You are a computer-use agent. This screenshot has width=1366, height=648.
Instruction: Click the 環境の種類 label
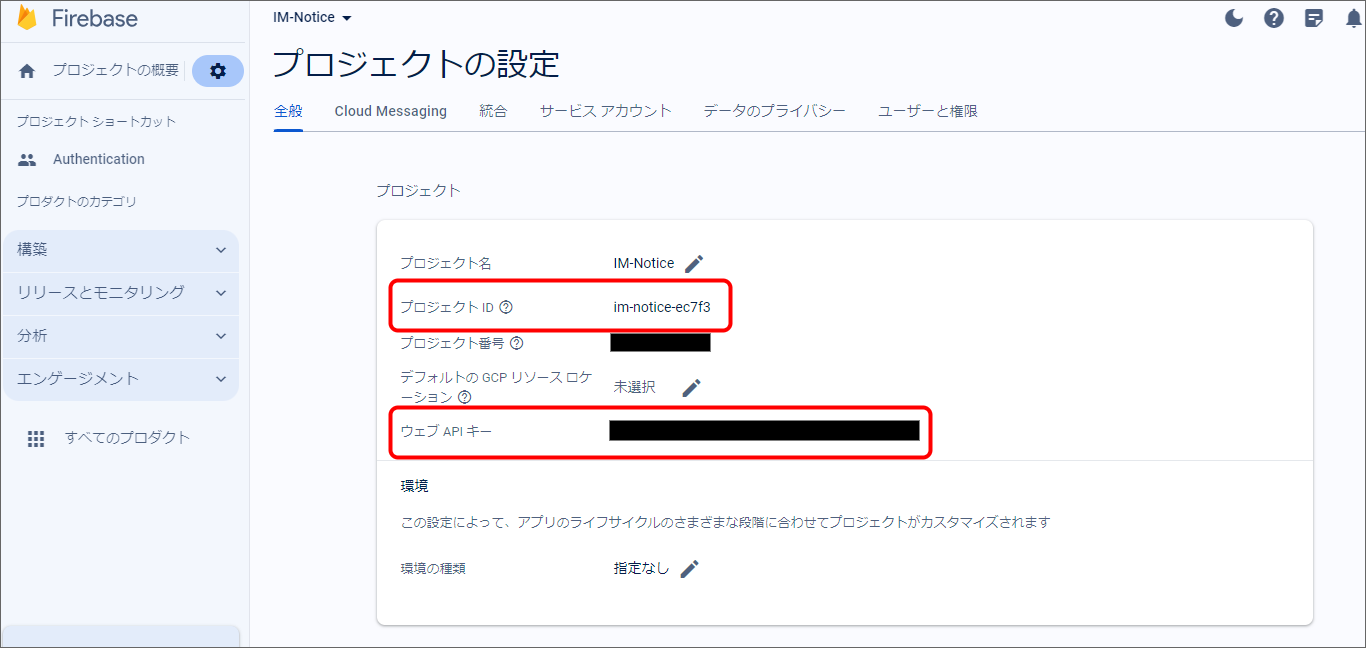point(433,568)
